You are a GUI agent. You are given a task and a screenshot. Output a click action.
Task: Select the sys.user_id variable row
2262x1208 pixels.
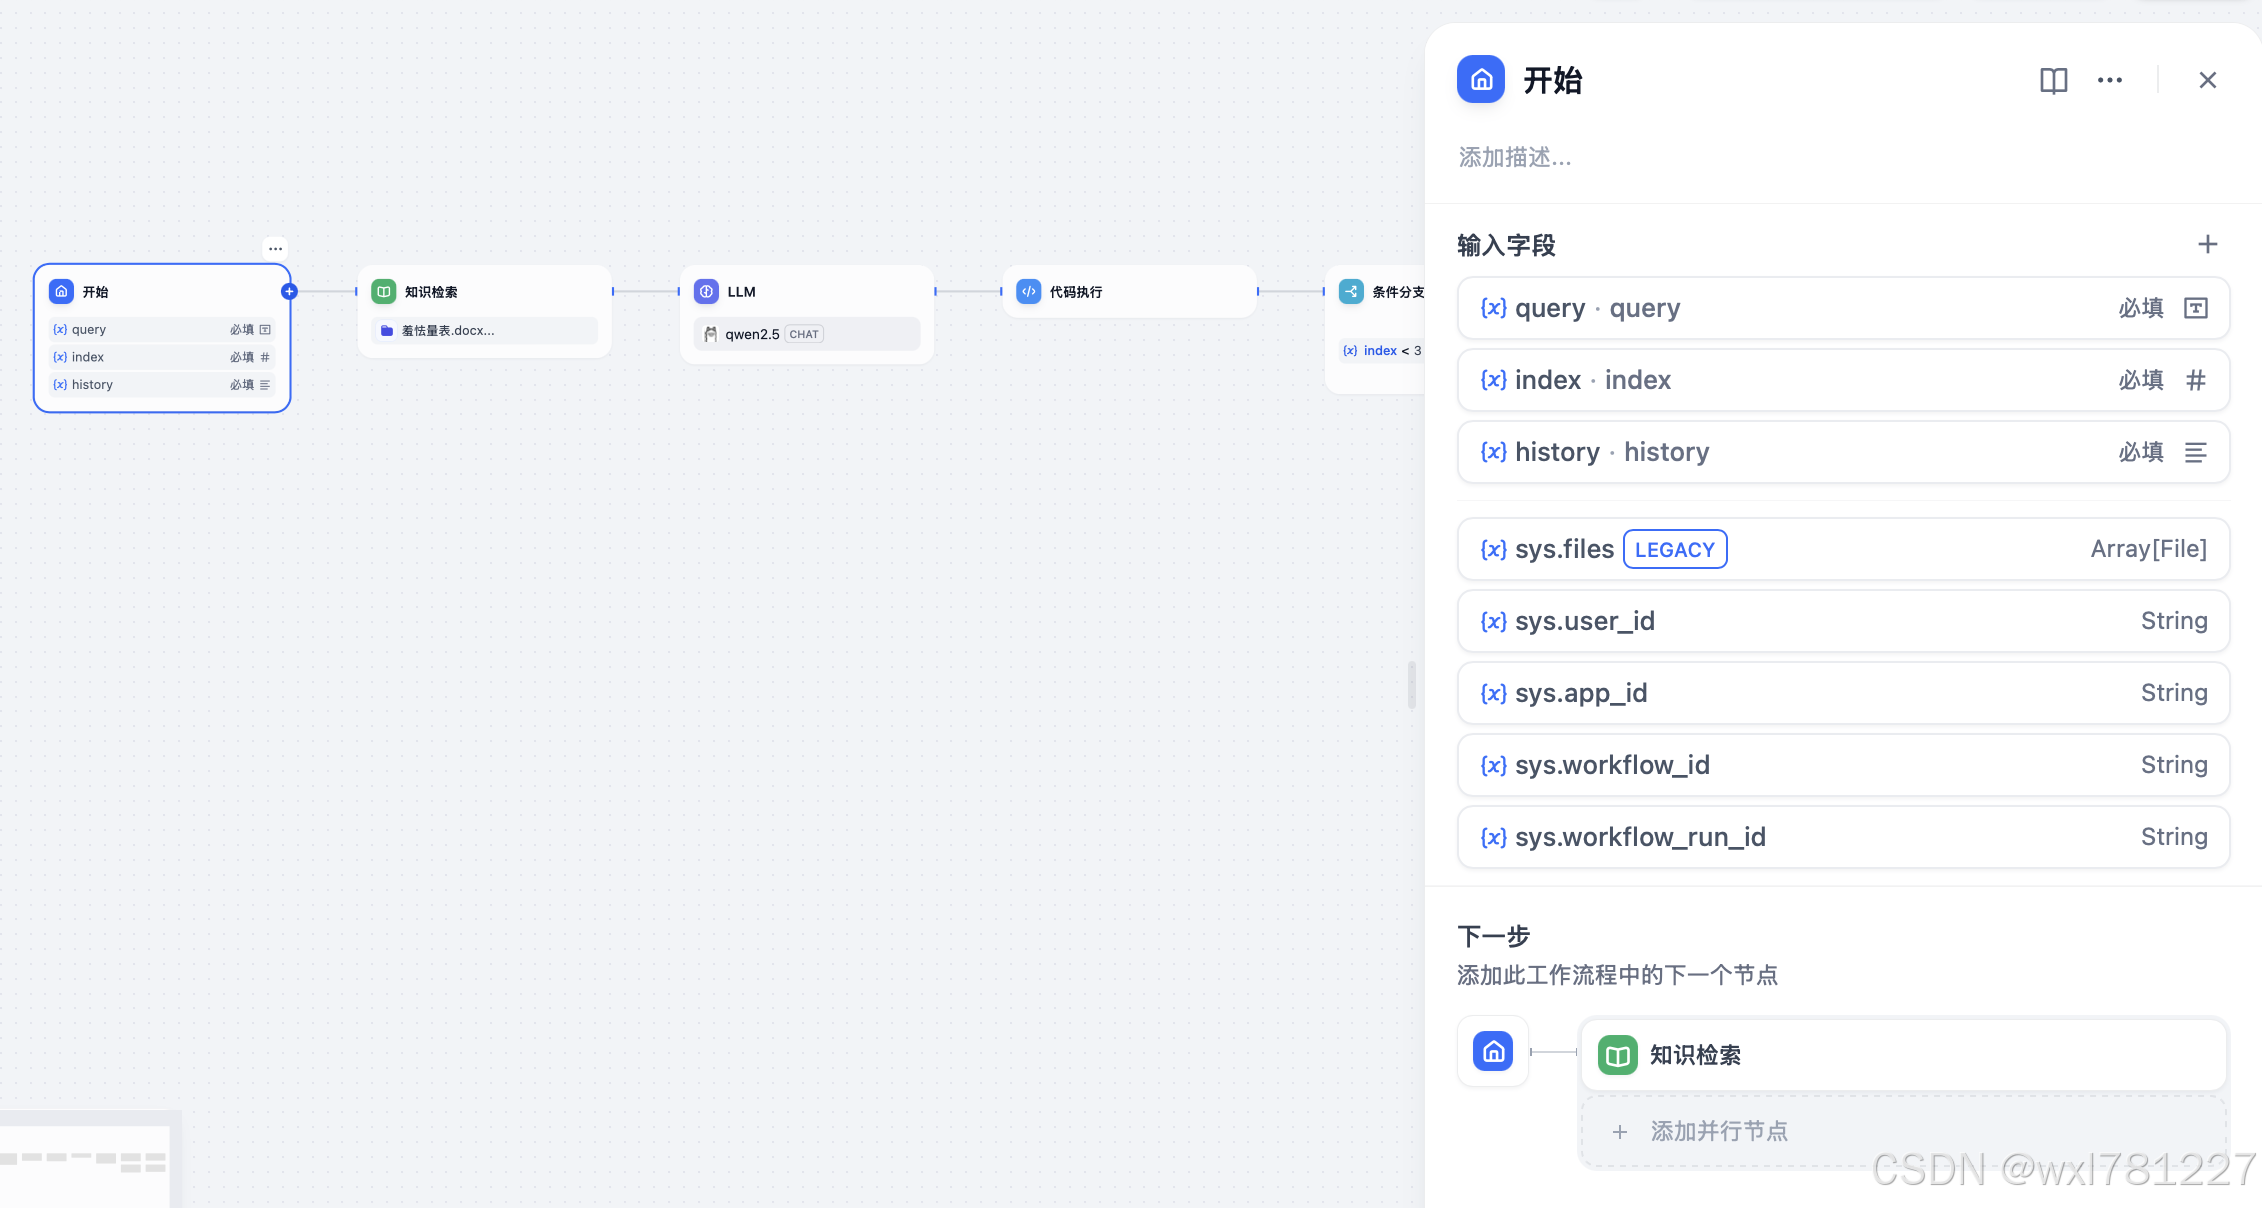[1843, 621]
